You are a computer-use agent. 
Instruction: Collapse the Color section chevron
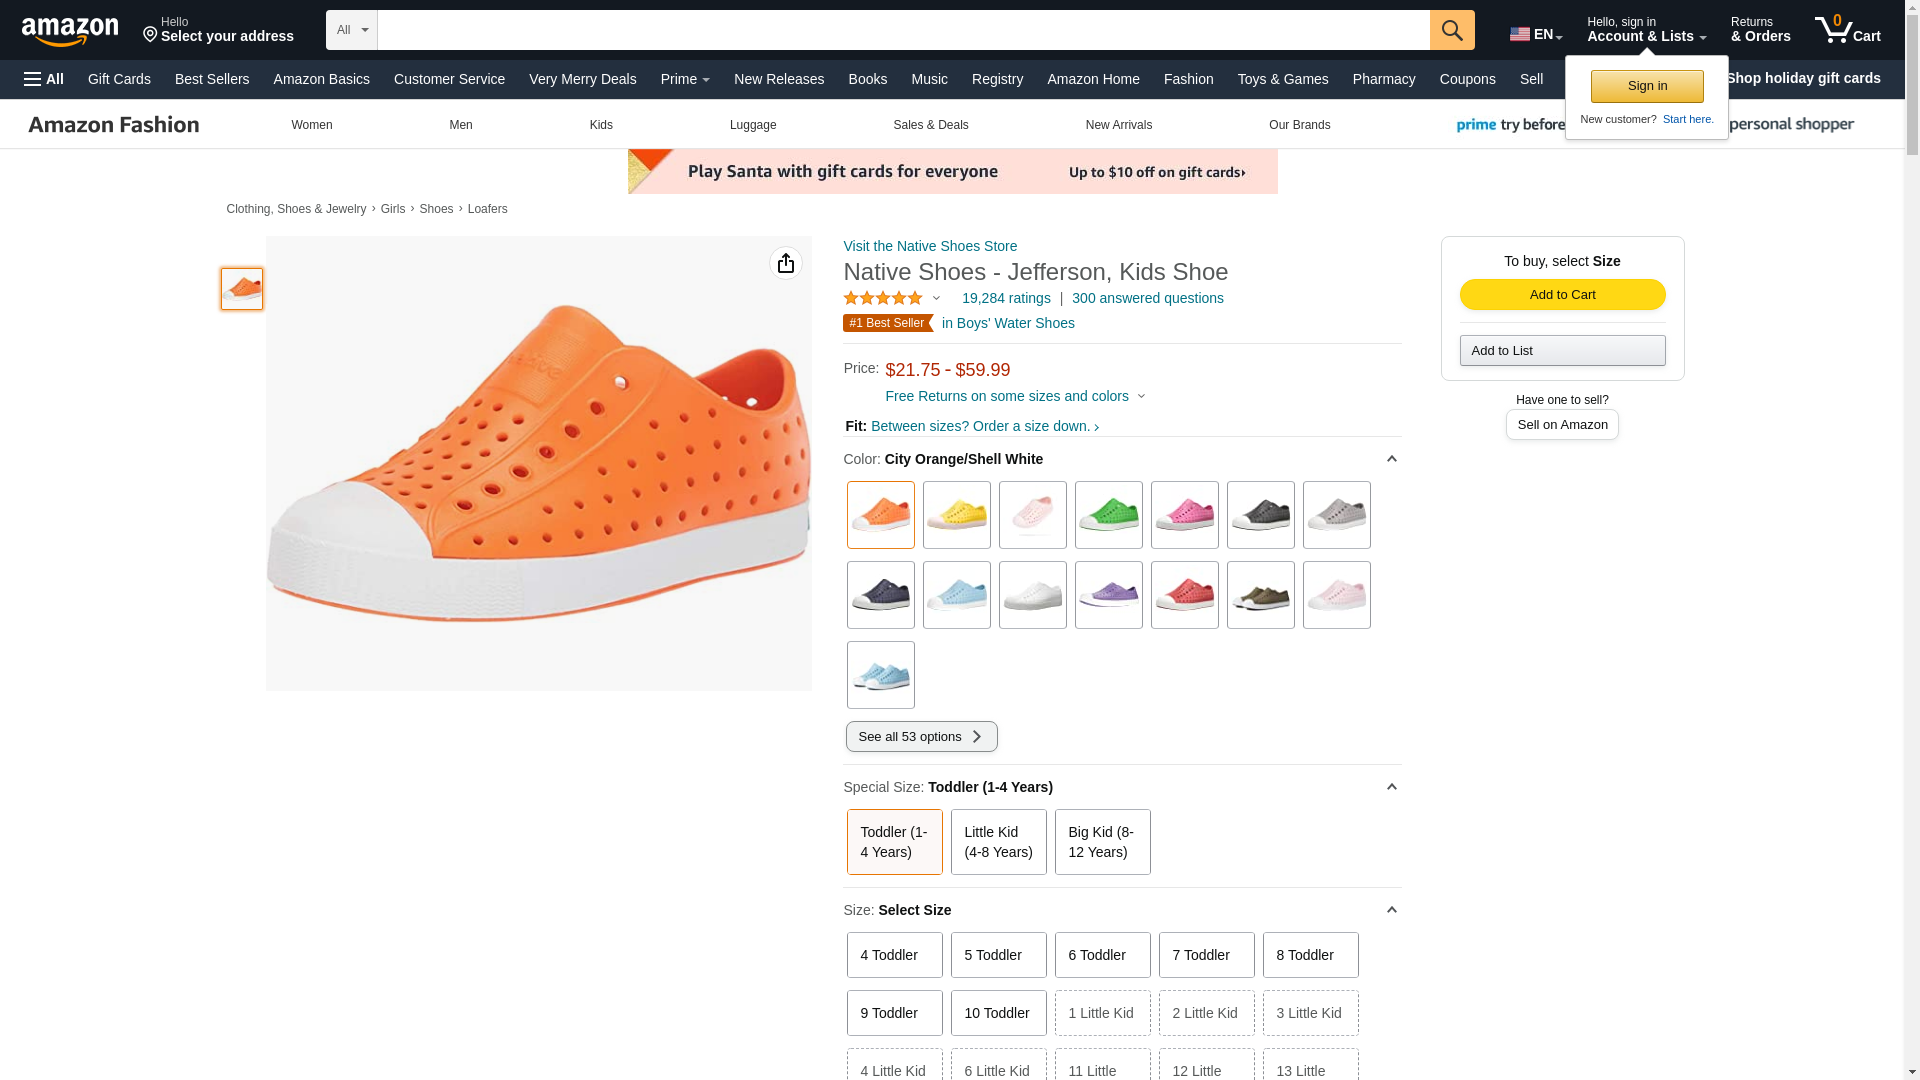[x=1391, y=459]
